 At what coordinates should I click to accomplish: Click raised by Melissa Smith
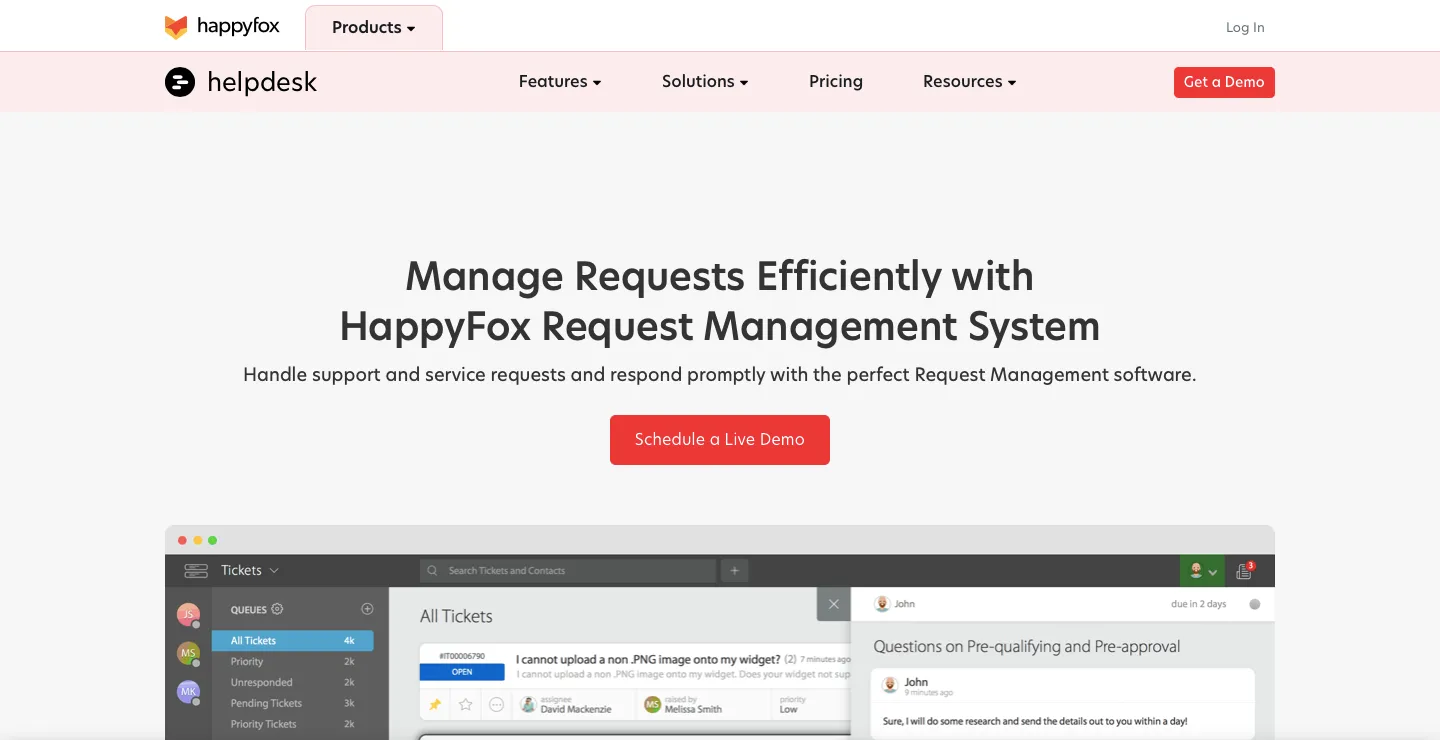pos(694,709)
